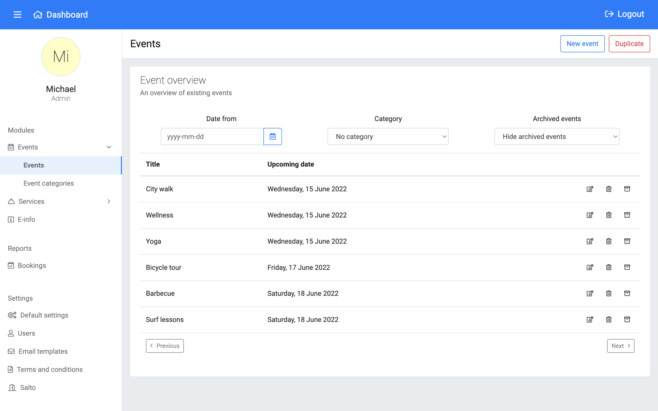Select the City walk title
658x411 pixels.
coord(159,189)
